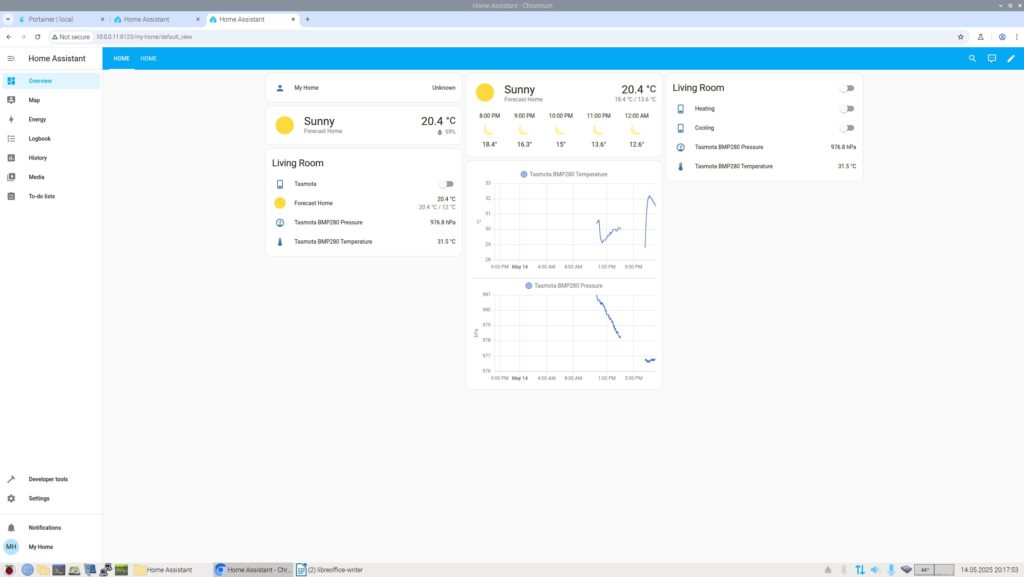Open the Chromium profile icon
Screen dimensions: 1024x577
coord(1002,37)
